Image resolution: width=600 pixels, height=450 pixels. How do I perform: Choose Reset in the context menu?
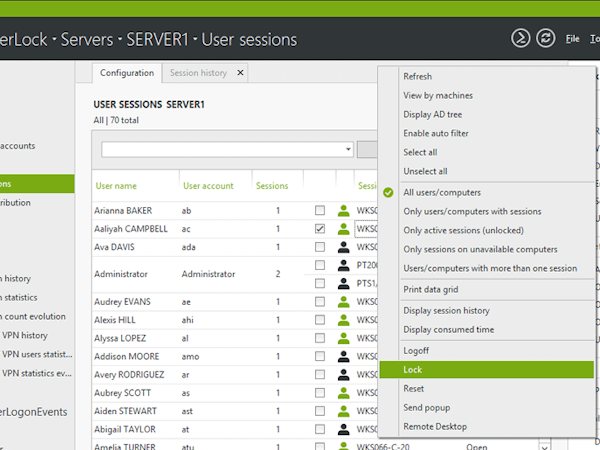(x=413, y=388)
